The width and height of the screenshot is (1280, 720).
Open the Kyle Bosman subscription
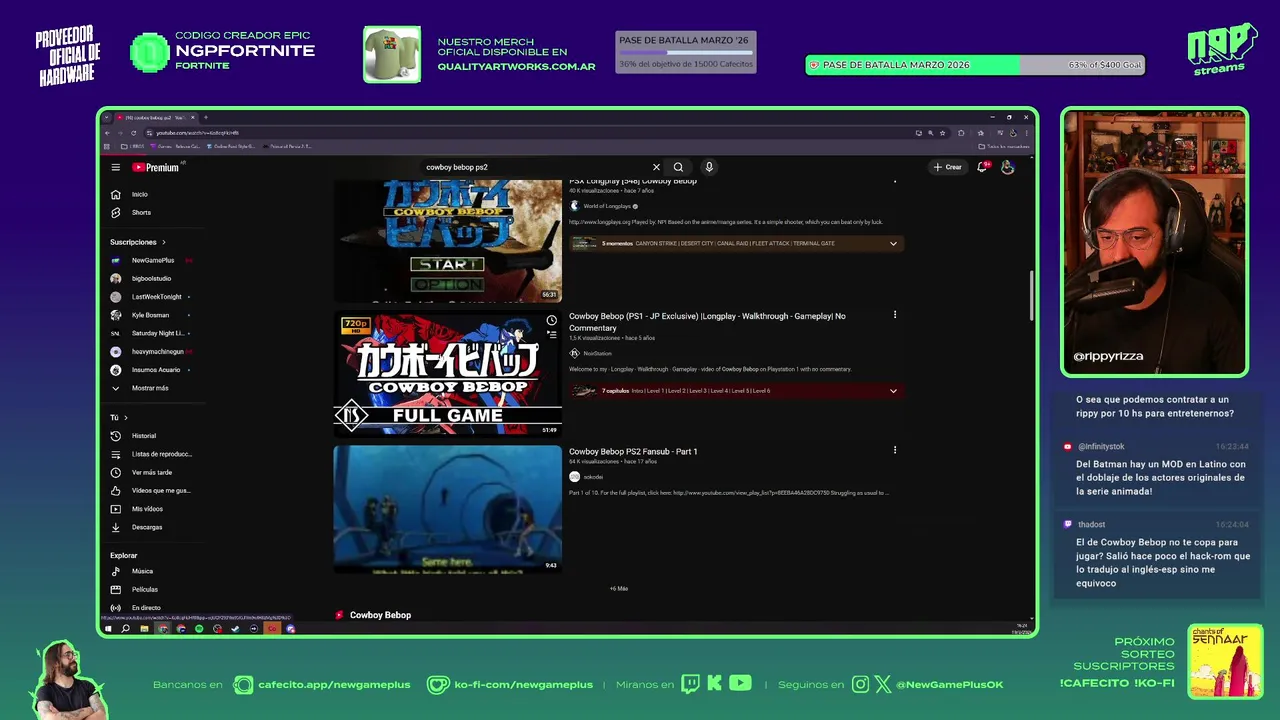click(153, 315)
